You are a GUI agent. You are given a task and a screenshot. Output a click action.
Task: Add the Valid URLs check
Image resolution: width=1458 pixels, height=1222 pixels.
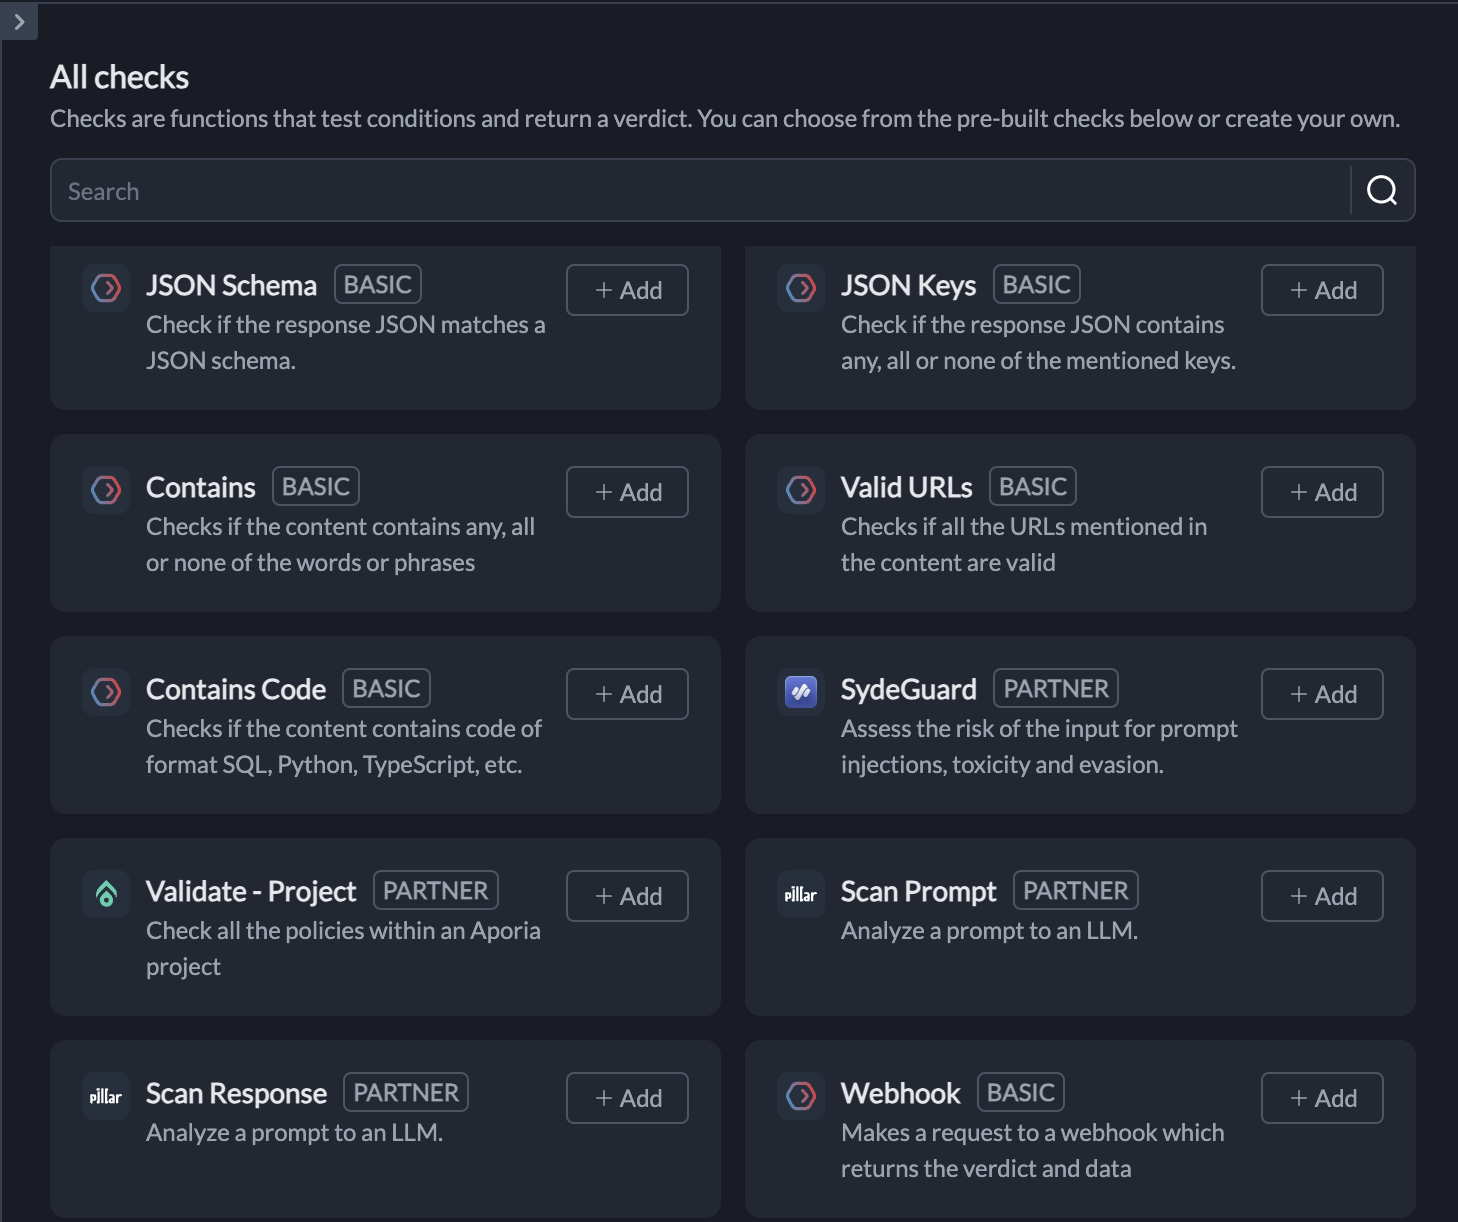click(x=1322, y=492)
